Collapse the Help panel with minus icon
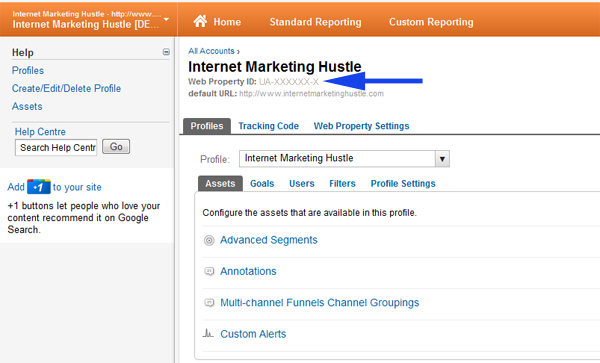The width and height of the screenshot is (600, 363). click(166, 52)
